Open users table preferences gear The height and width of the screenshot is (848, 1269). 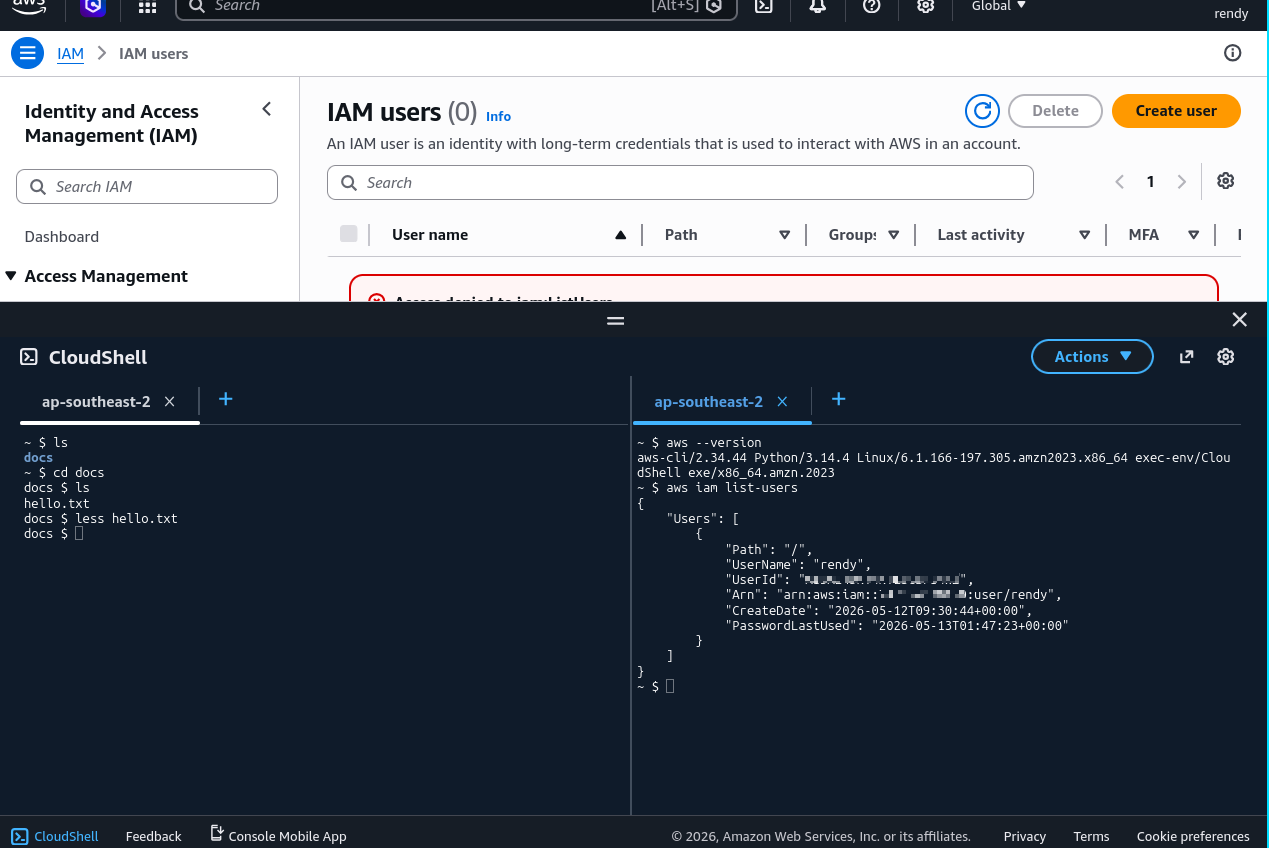tap(1226, 181)
